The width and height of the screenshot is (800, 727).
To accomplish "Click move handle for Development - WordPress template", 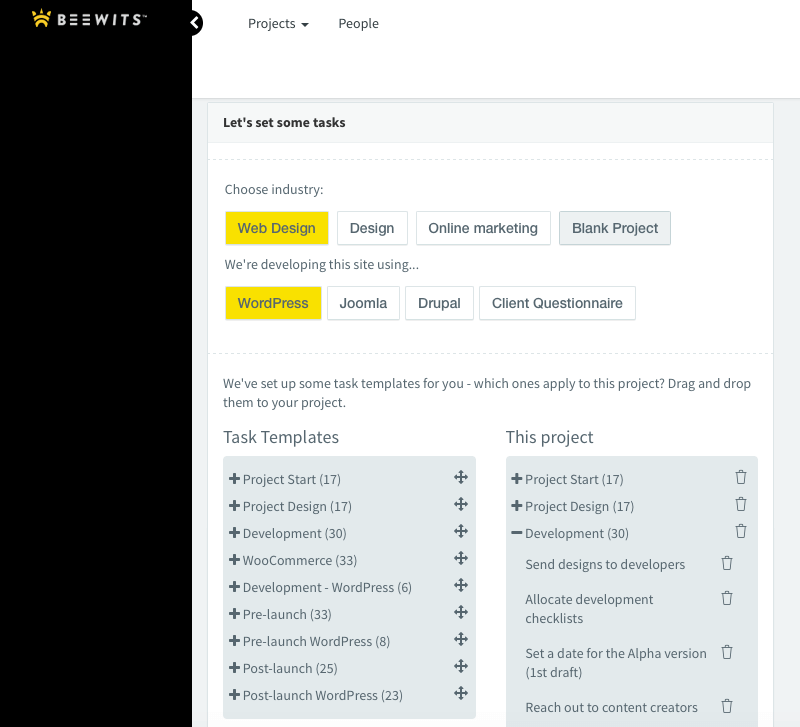I will (461, 586).
